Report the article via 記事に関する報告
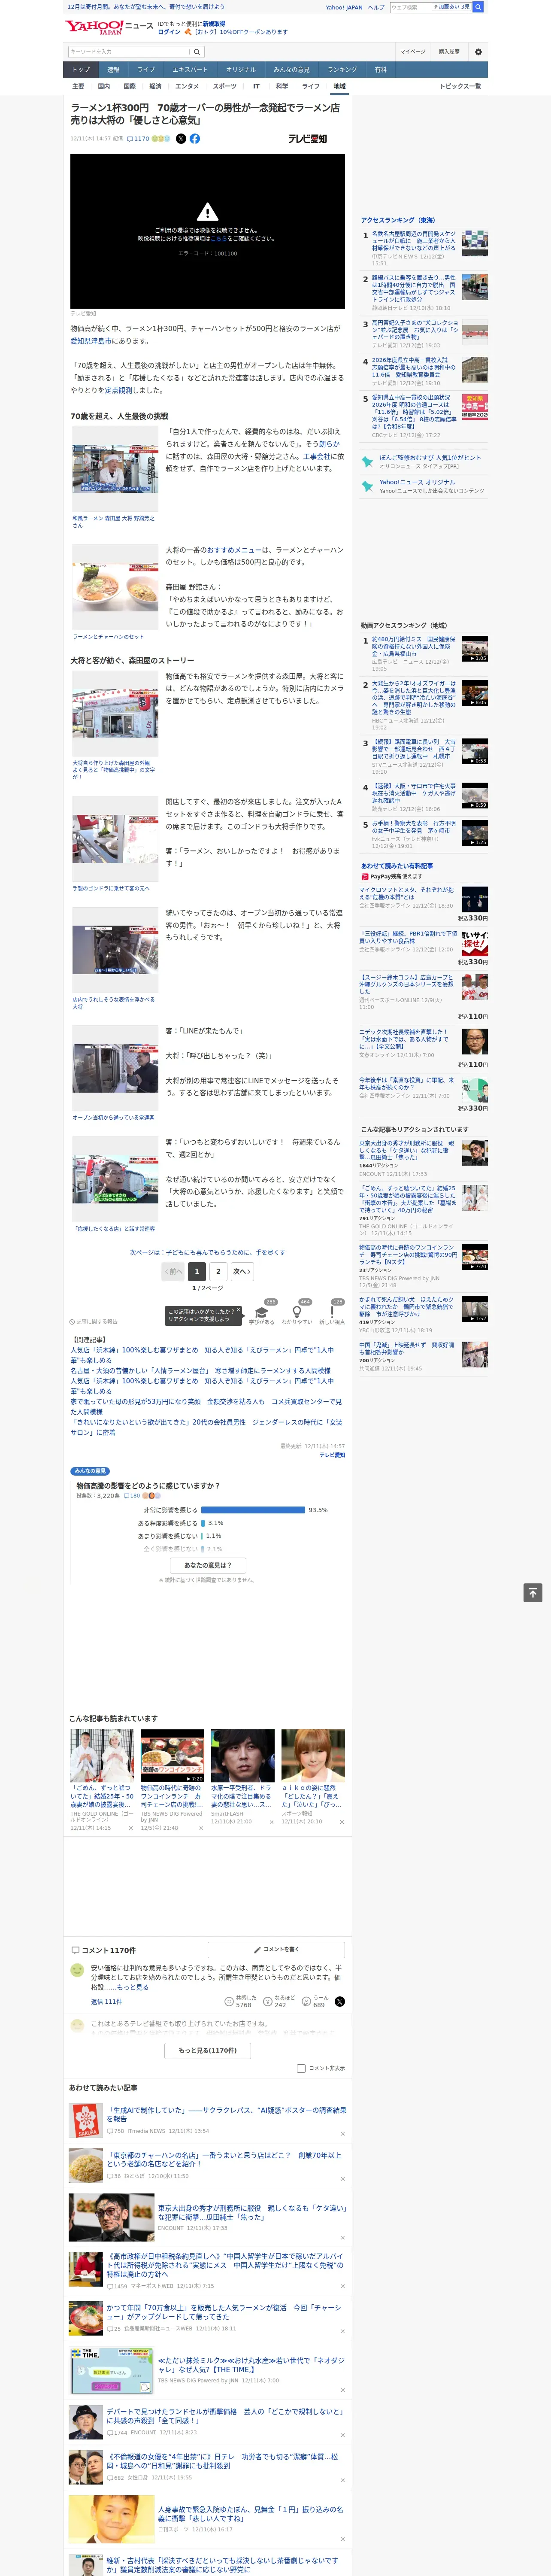This screenshot has height=2576, width=551. pyautogui.click(x=93, y=1321)
